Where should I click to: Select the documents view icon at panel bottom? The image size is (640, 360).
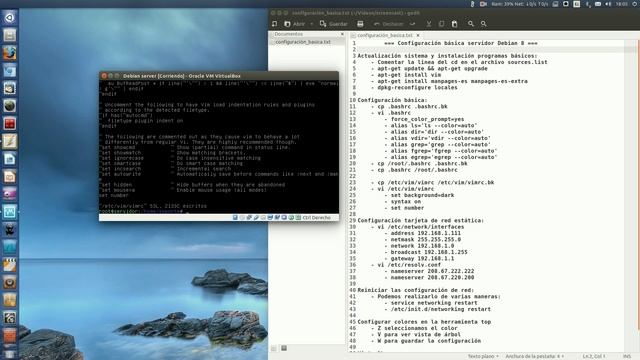click(274, 348)
